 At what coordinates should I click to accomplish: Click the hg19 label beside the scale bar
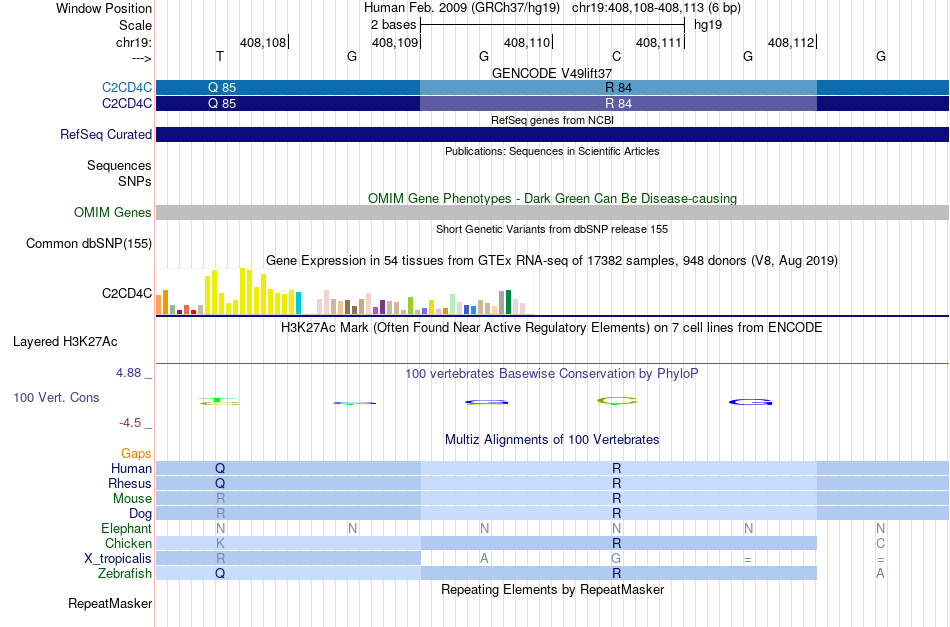pos(708,25)
